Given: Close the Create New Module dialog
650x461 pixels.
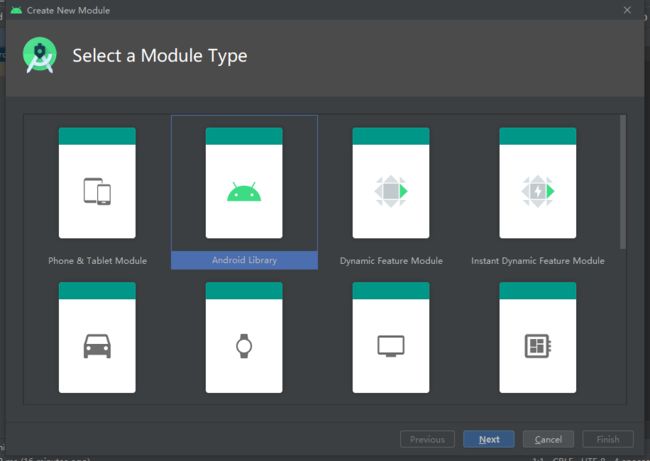Looking at the screenshot, I should point(627,10).
